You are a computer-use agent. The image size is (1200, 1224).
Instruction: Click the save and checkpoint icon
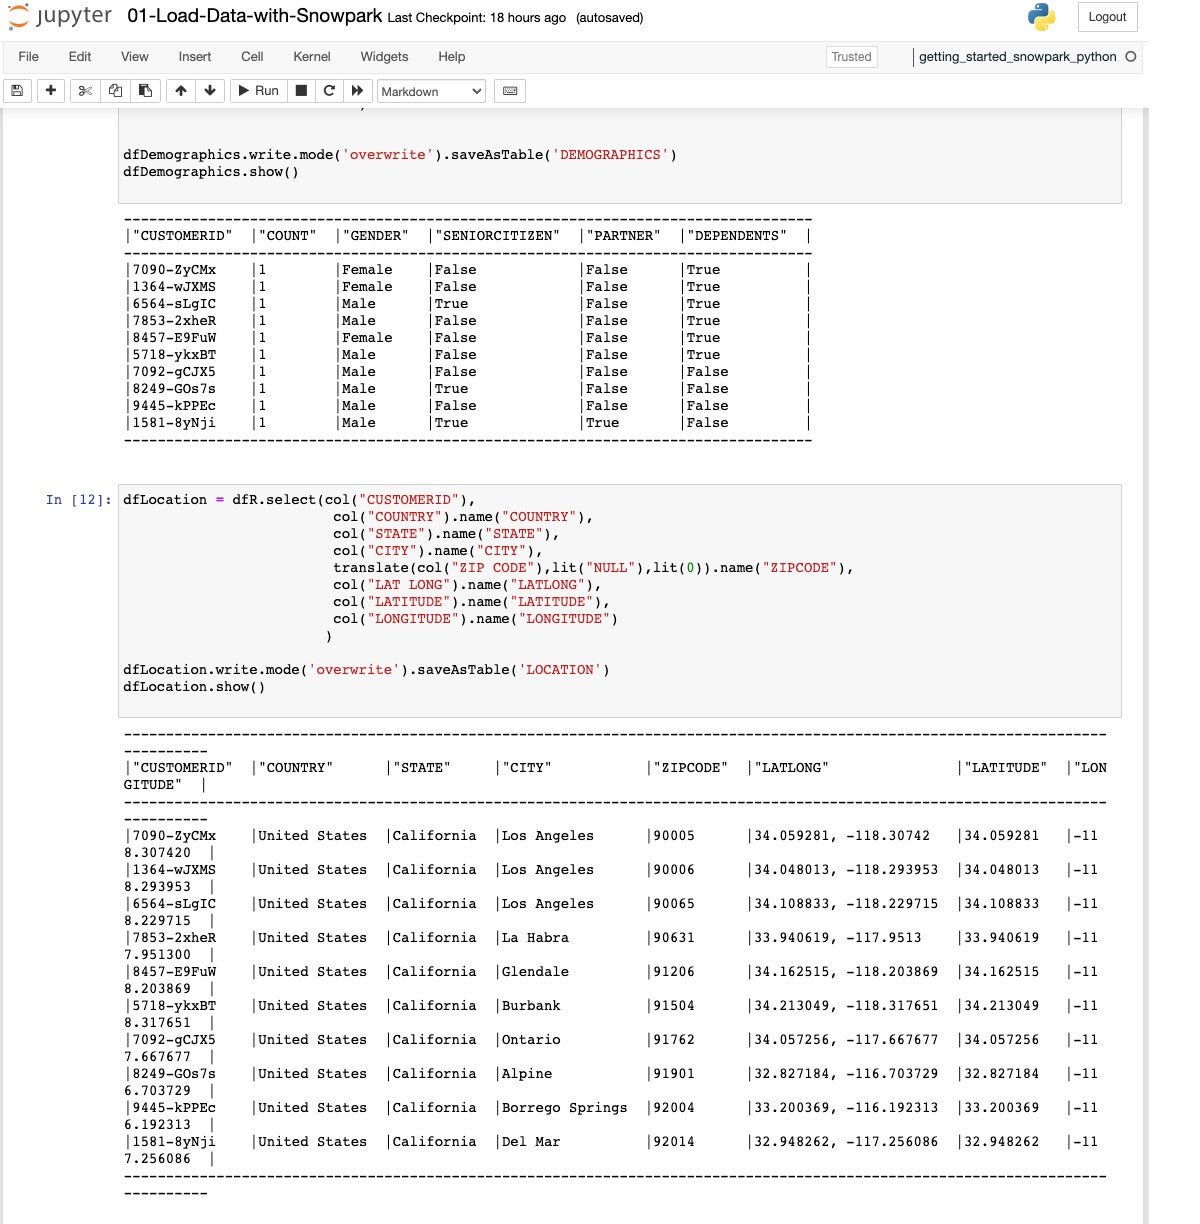point(17,91)
